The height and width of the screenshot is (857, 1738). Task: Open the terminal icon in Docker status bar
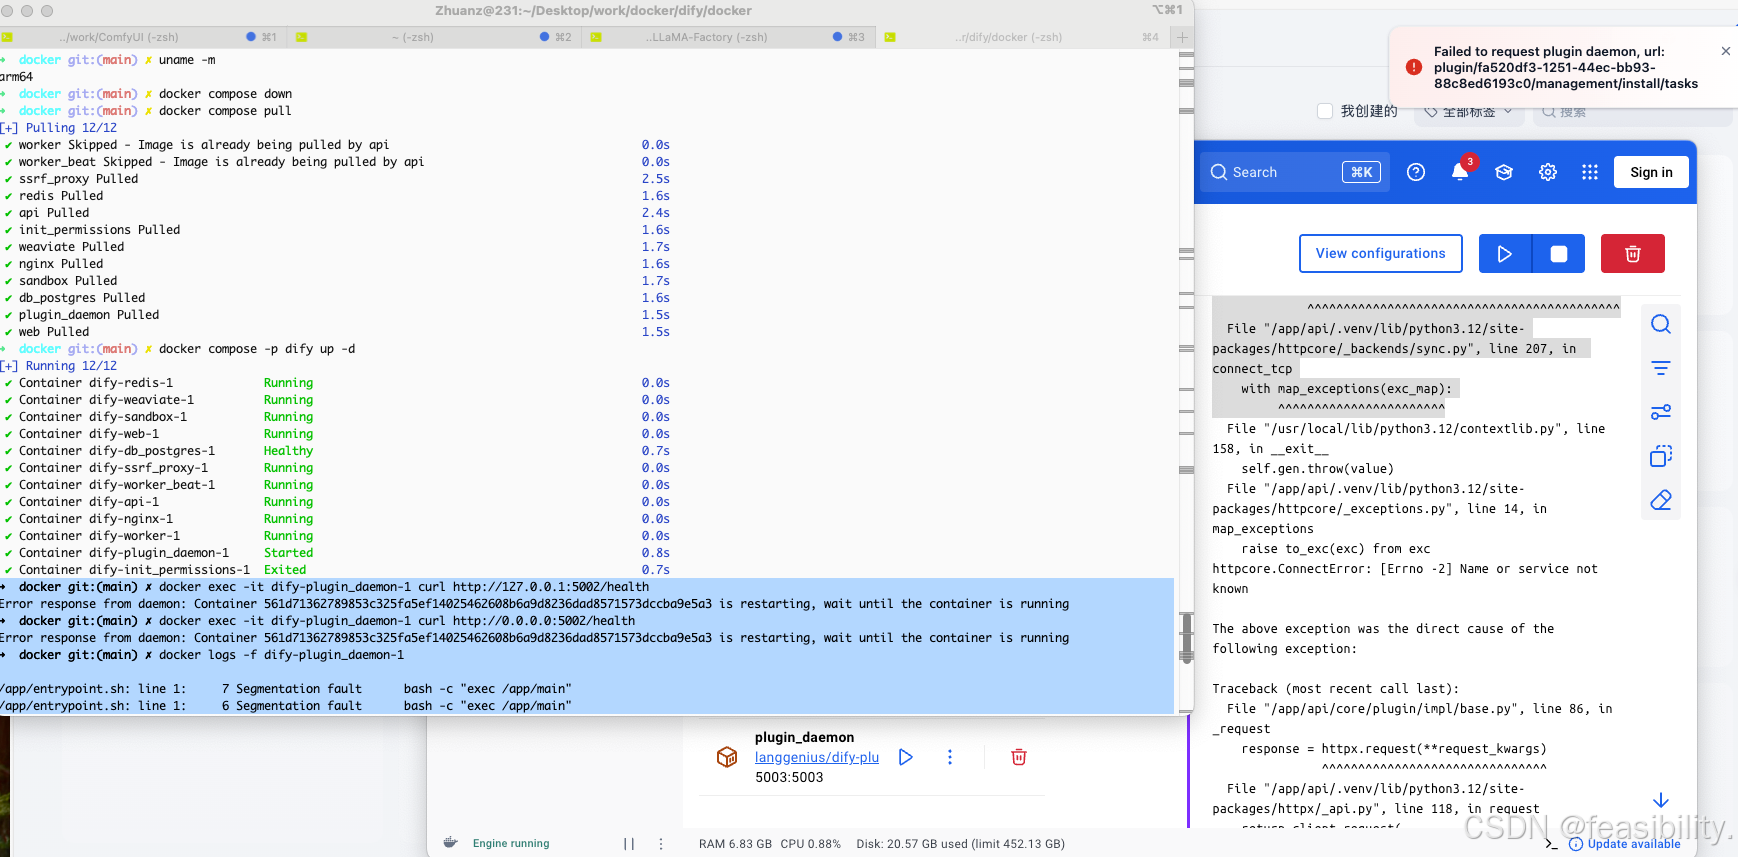1551,844
